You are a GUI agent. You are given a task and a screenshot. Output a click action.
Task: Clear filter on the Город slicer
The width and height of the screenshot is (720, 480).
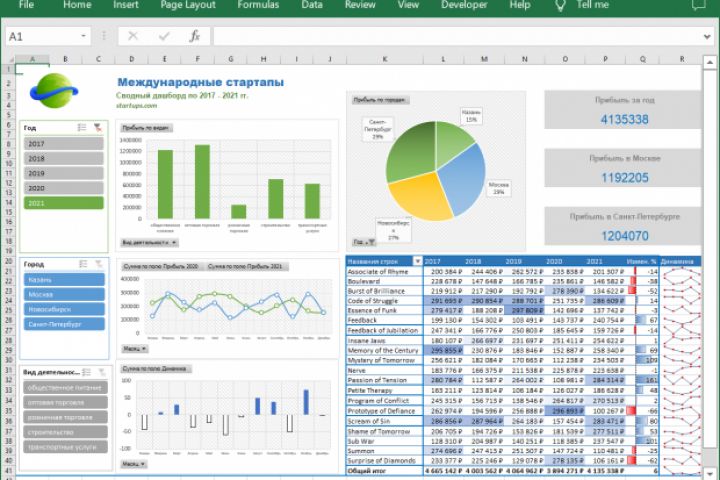(99, 264)
